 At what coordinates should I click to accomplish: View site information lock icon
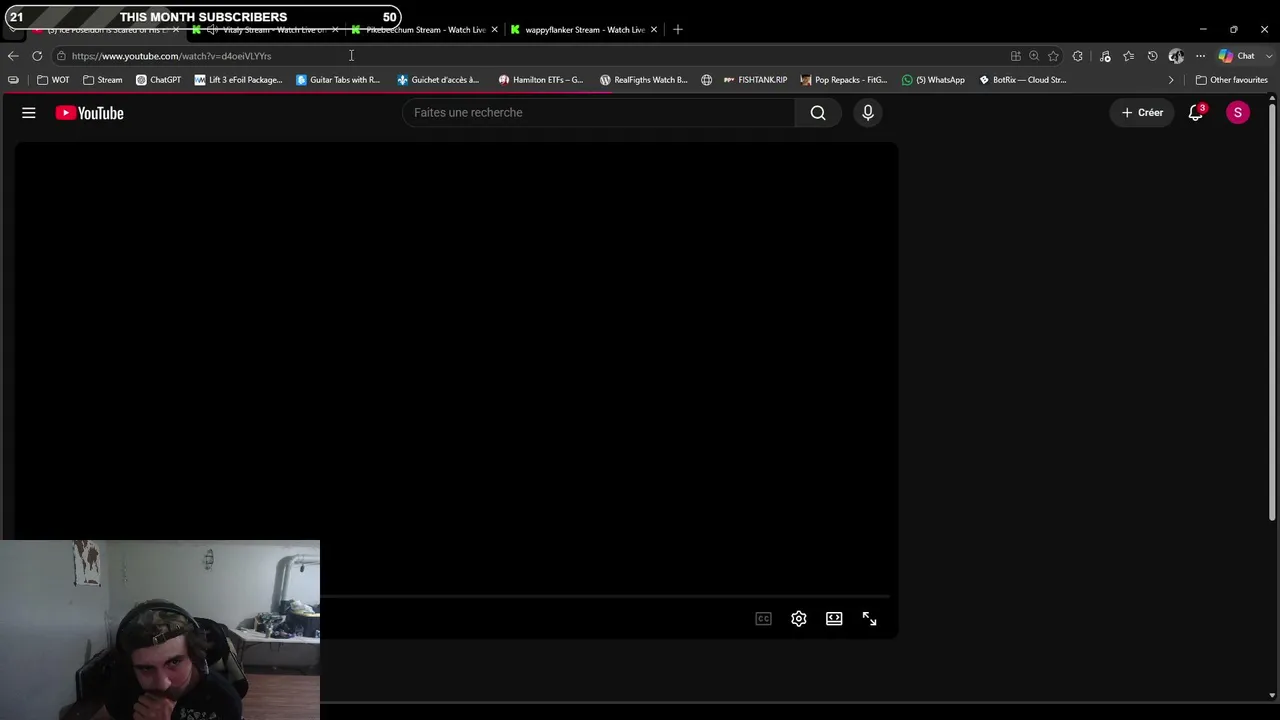tap(61, 56)
